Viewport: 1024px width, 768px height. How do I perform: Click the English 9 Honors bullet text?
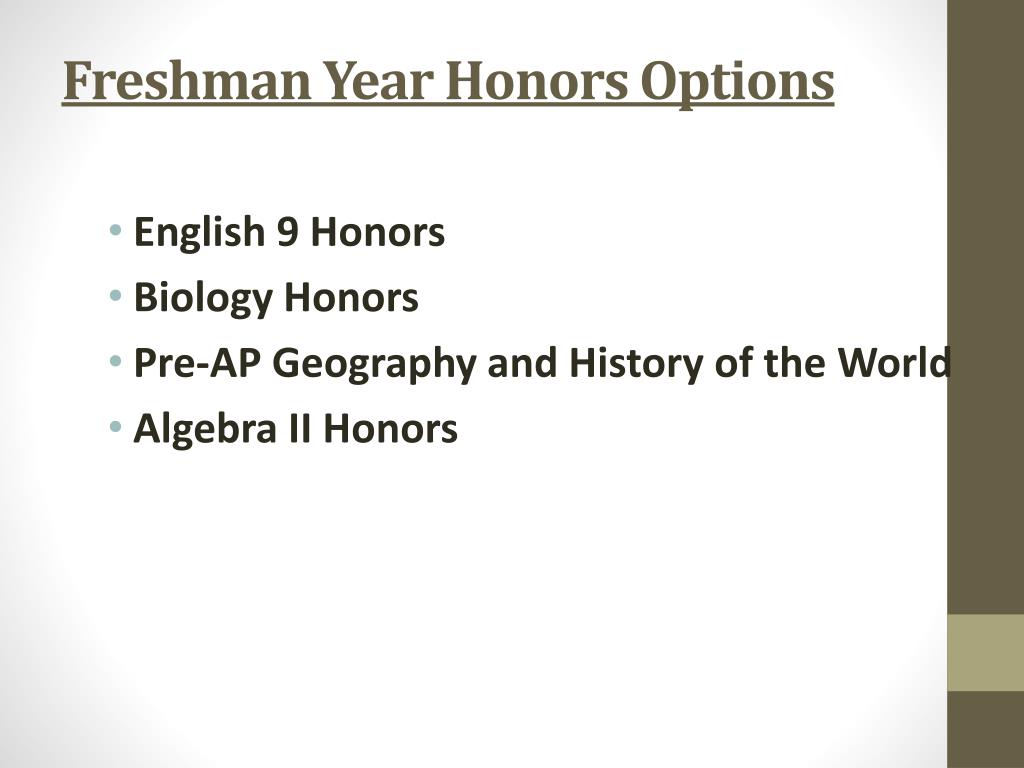(x=289, y=232)
